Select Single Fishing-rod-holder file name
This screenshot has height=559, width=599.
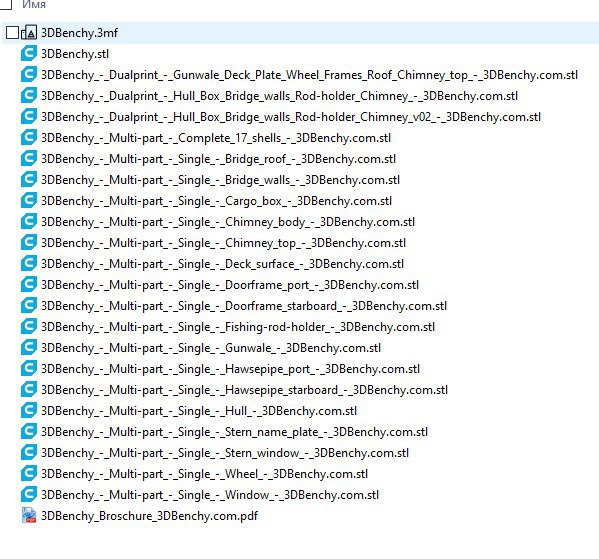pos(238,327)
